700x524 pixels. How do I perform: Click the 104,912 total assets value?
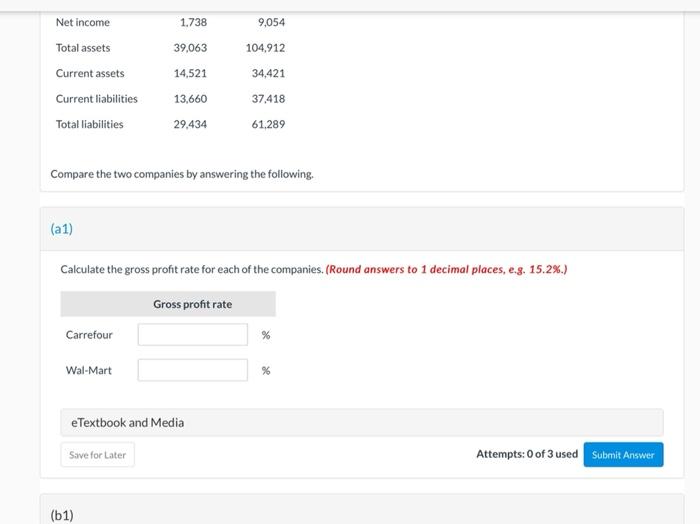point(265,48)
